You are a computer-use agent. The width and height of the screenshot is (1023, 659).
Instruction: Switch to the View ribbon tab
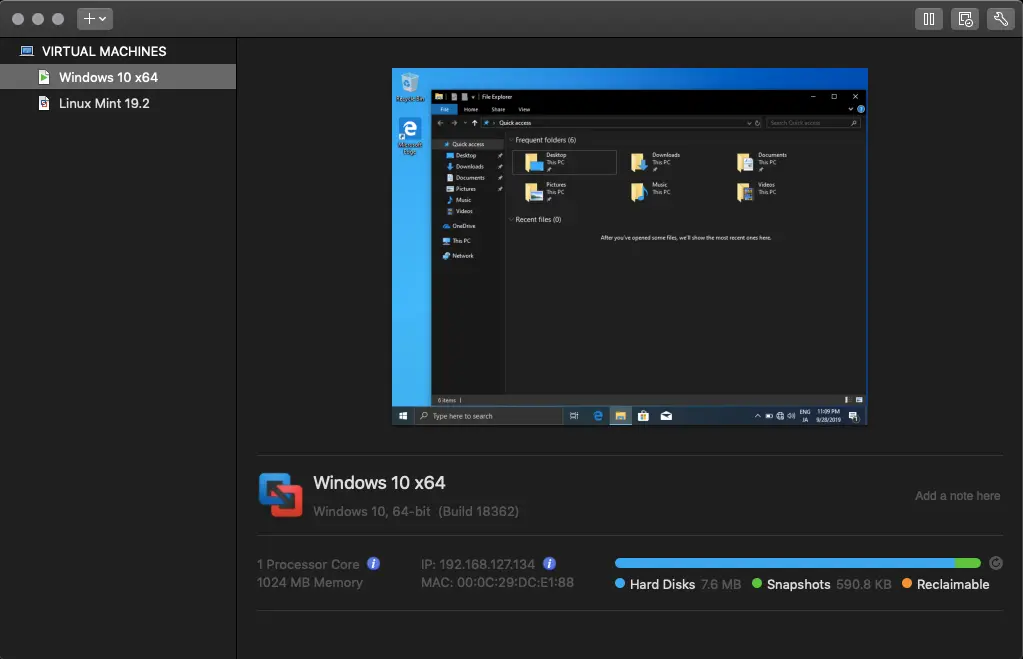tap(524, 109)
